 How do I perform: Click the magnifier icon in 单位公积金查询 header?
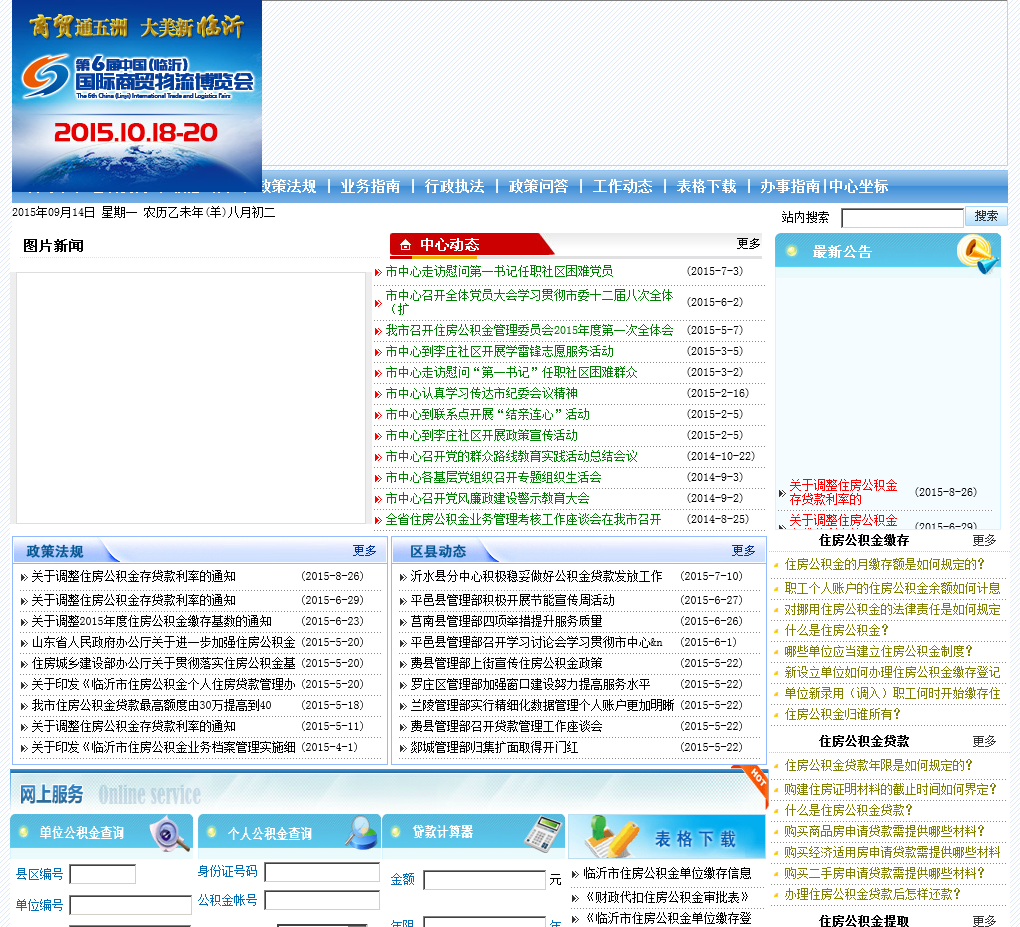pyautogui.click(x=169, y=834)
